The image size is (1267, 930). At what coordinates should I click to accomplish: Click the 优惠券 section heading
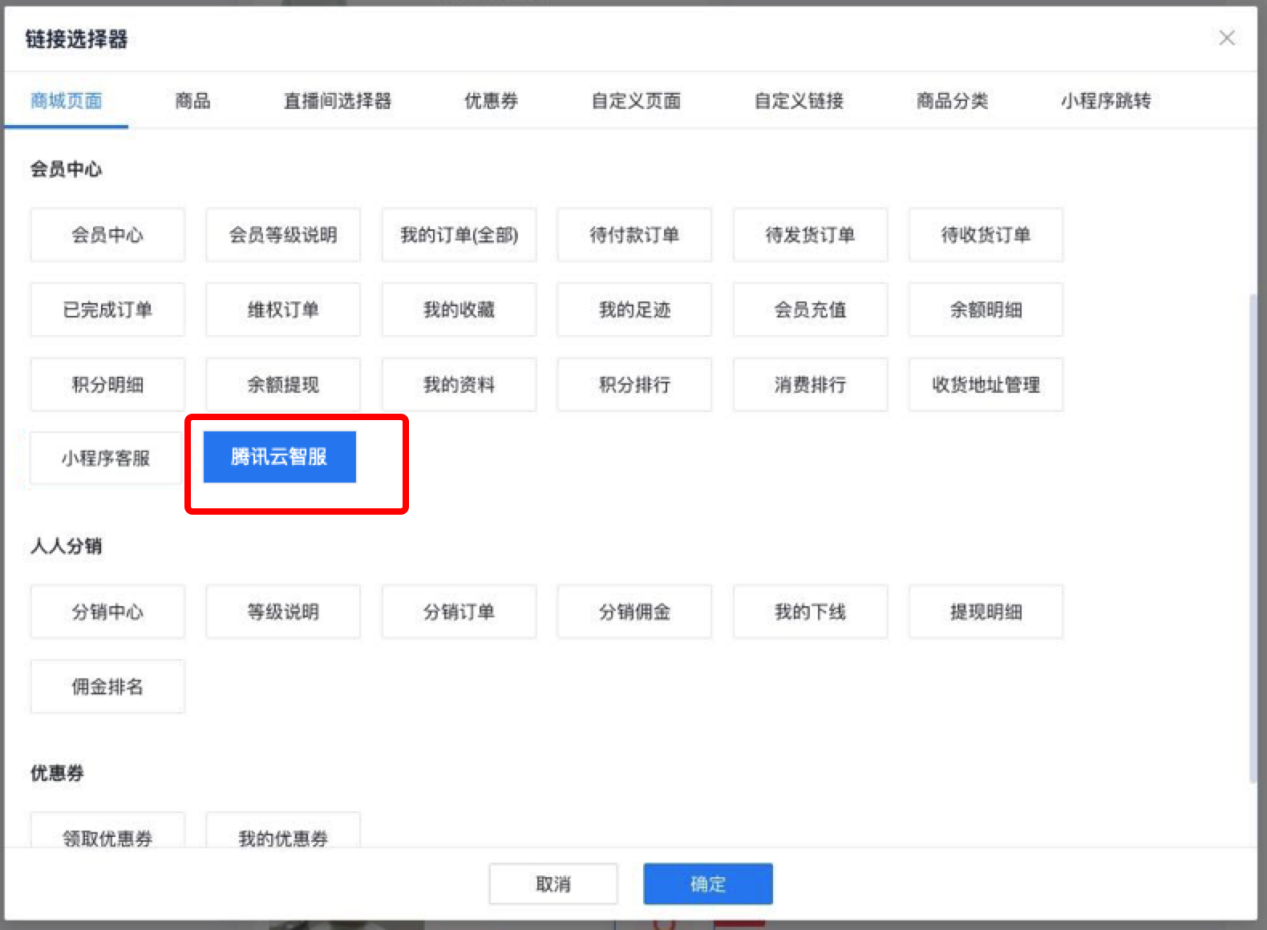[57, 774]
